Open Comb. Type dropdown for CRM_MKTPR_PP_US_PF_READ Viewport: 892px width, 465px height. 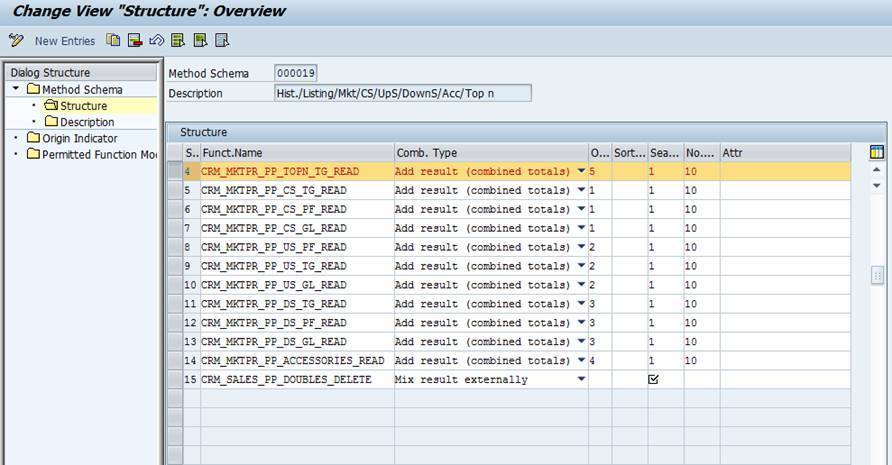point(581,246)
